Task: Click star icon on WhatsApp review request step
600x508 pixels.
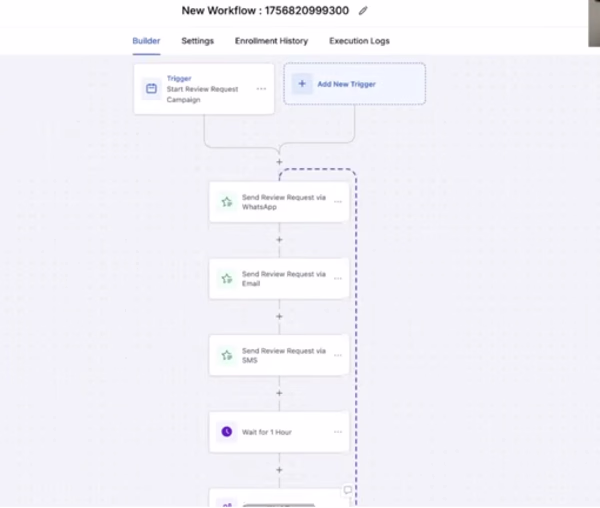Action: pyautogui.click(x=227, y=202)
